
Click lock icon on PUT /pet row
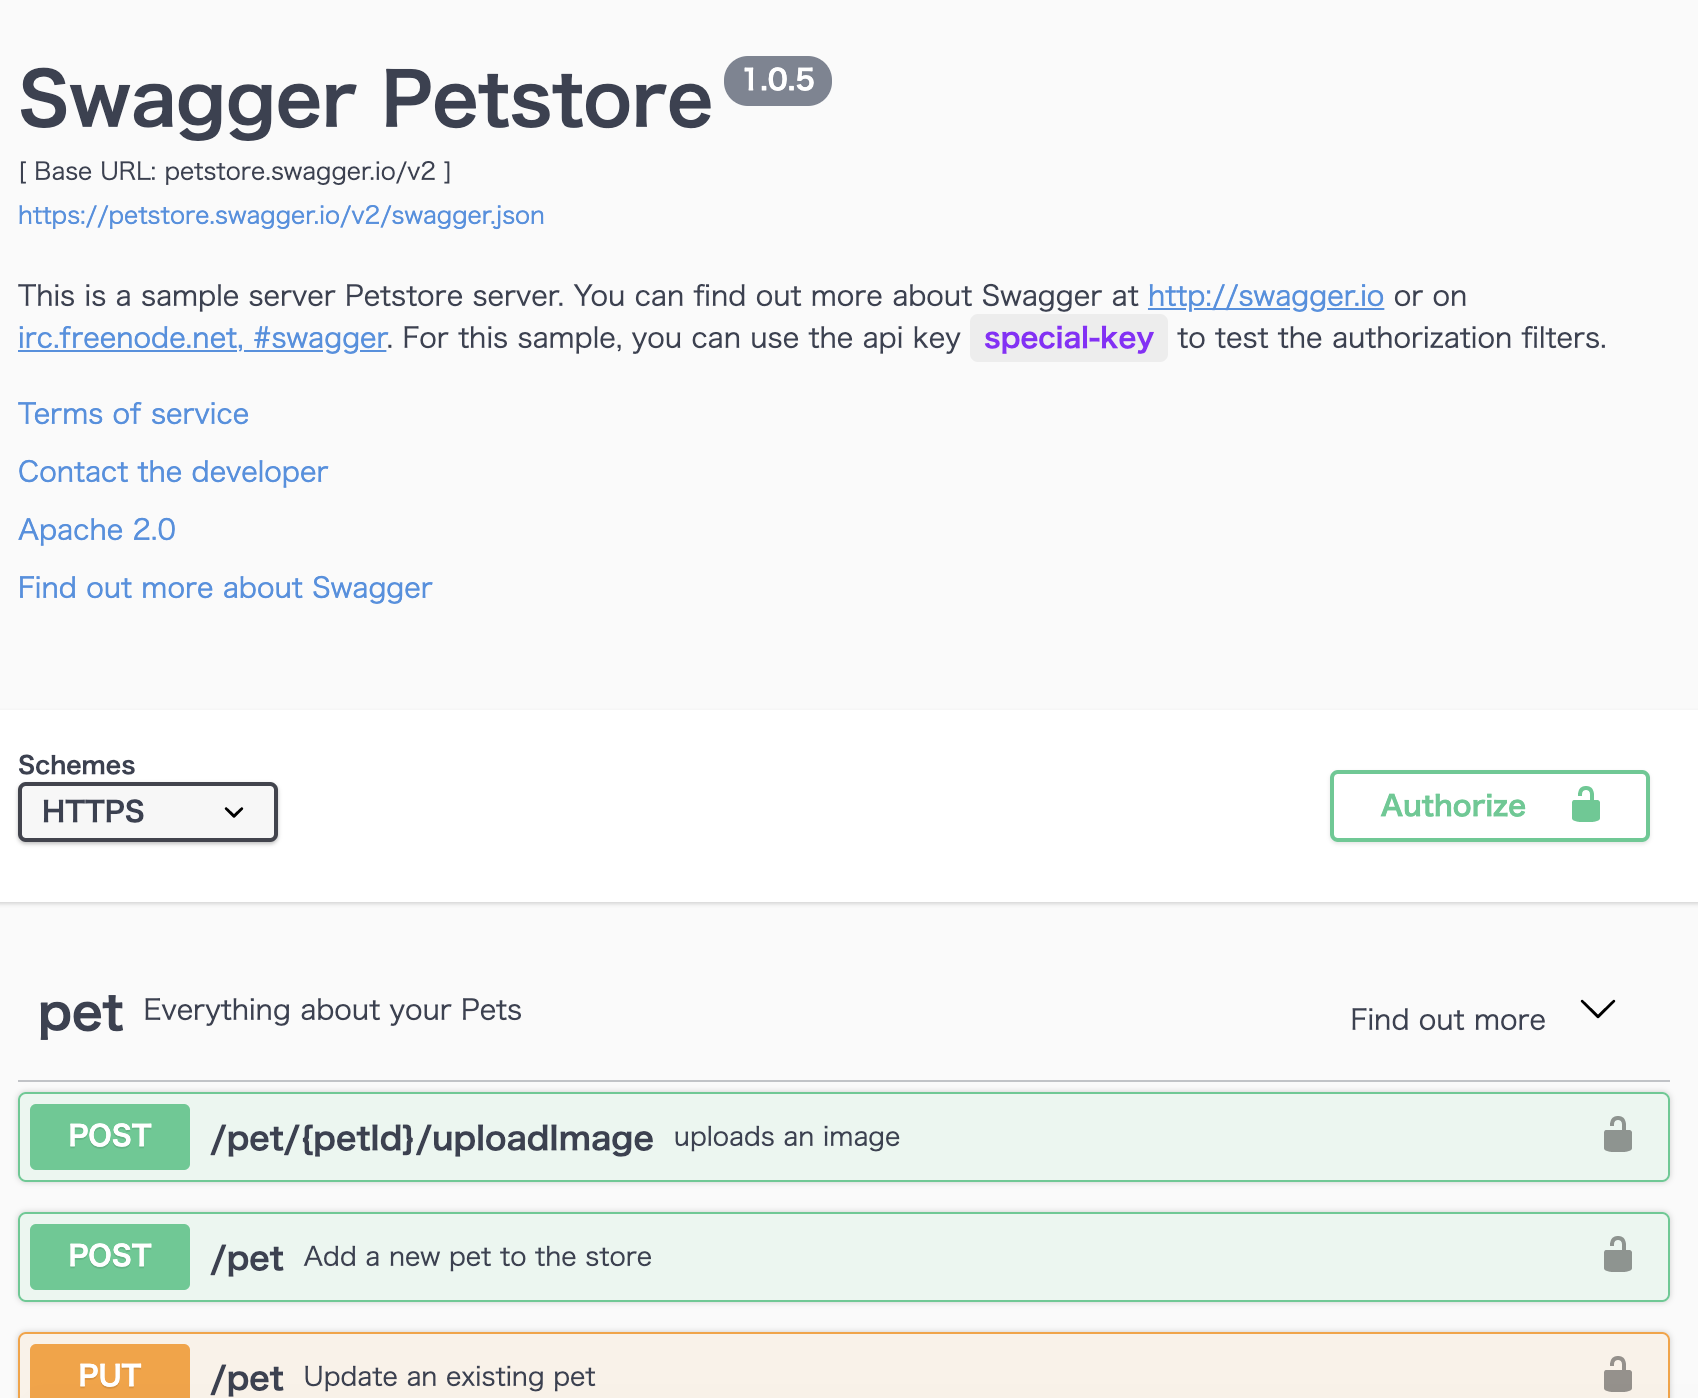(x=1617, y=1375)
